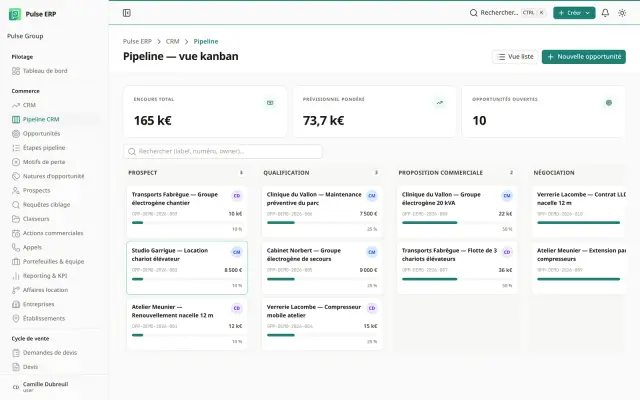This screenshot has width=640, height=400.
Task: Switch to Vue liste
Action: (515, 57)
